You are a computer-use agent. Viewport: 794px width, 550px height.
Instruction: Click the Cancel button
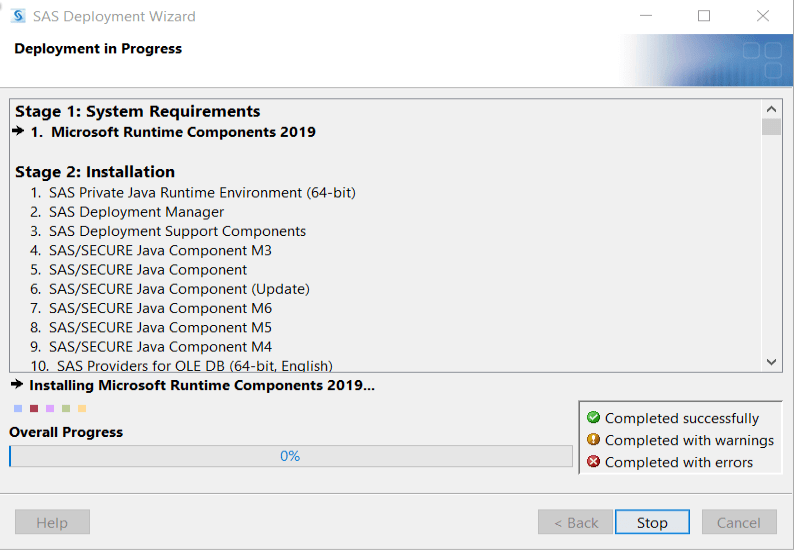pos(739,522)
